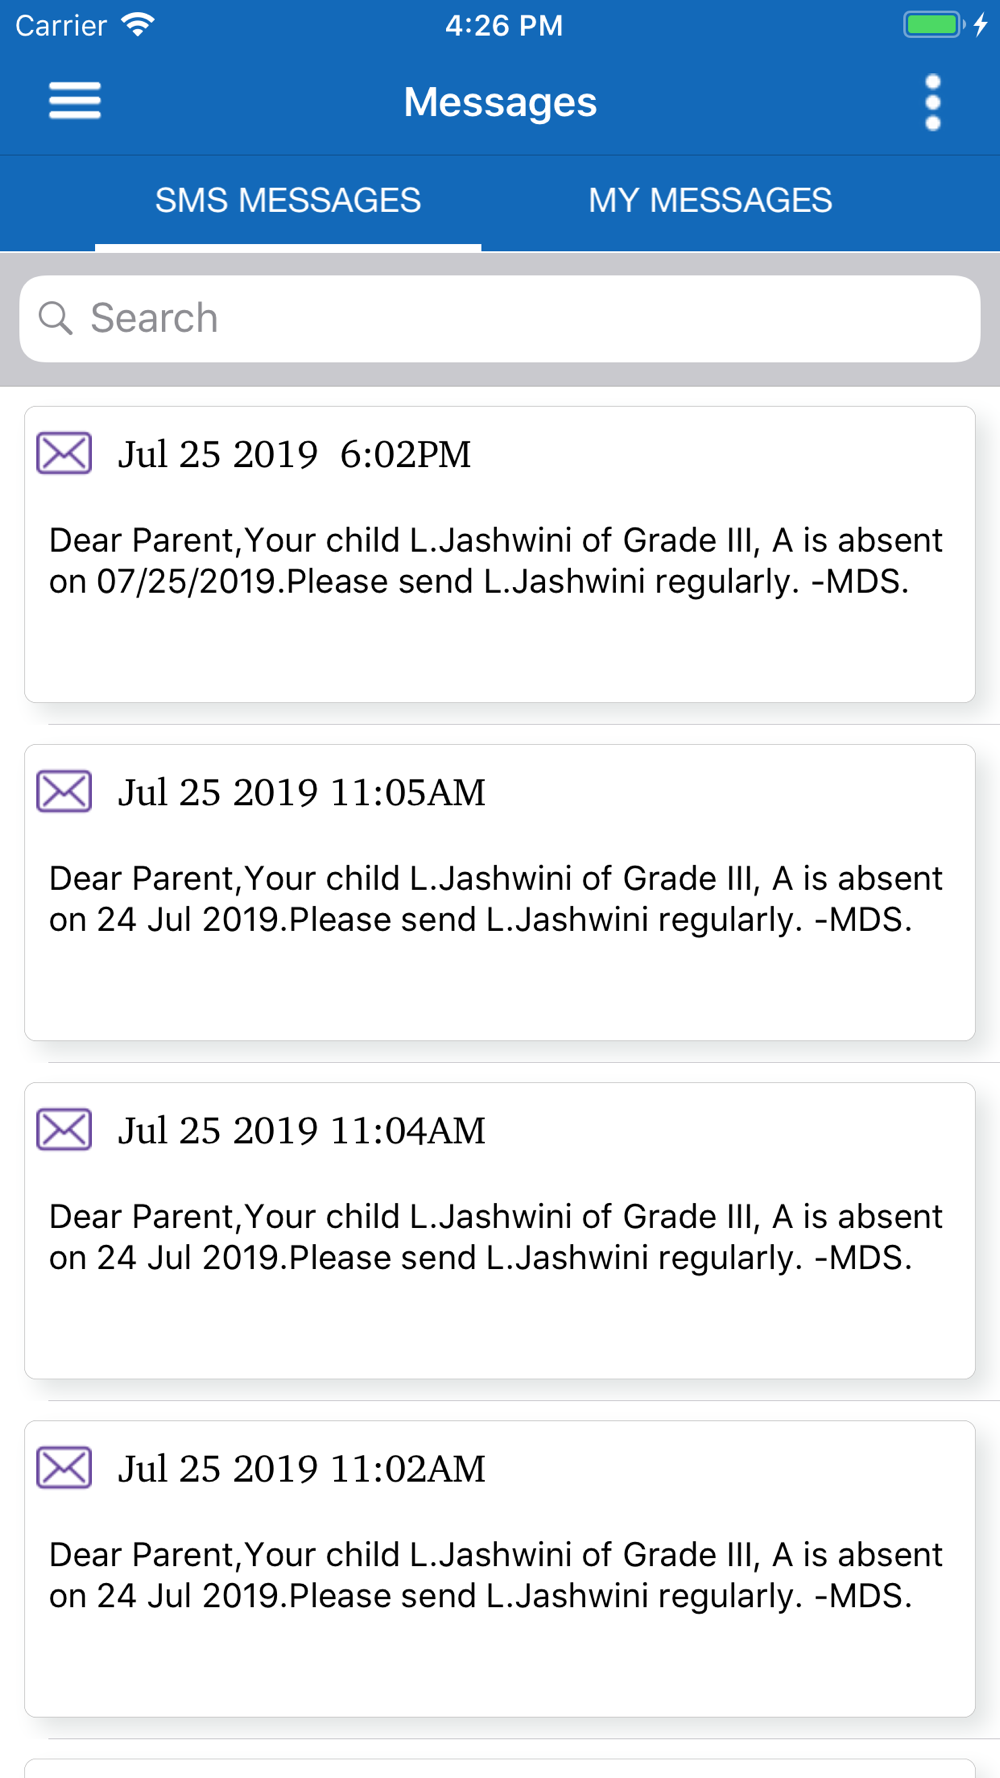Tap the 4:26 PM status bar clock

504,25
